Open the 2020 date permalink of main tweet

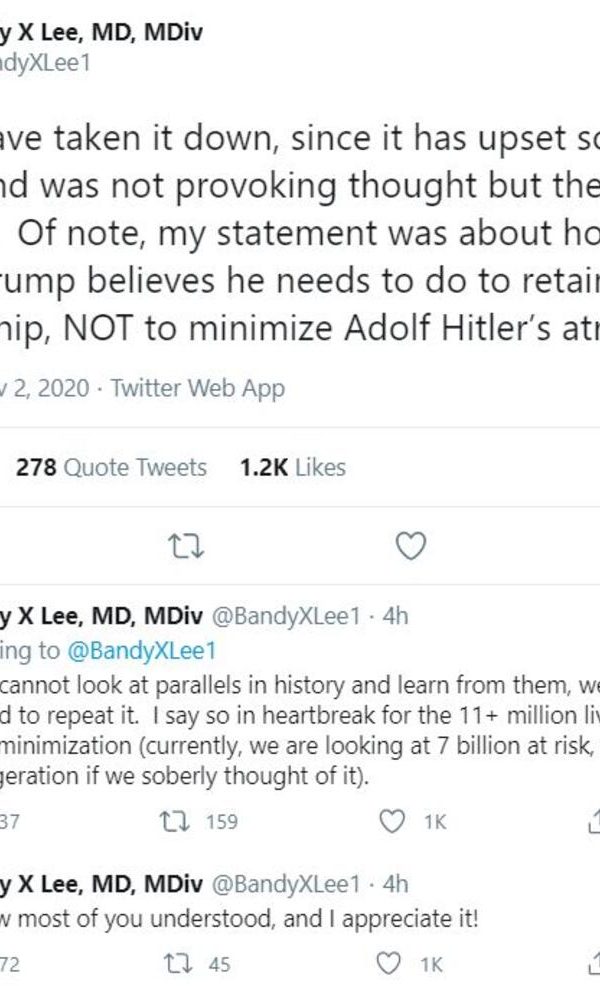pos(45,389)
